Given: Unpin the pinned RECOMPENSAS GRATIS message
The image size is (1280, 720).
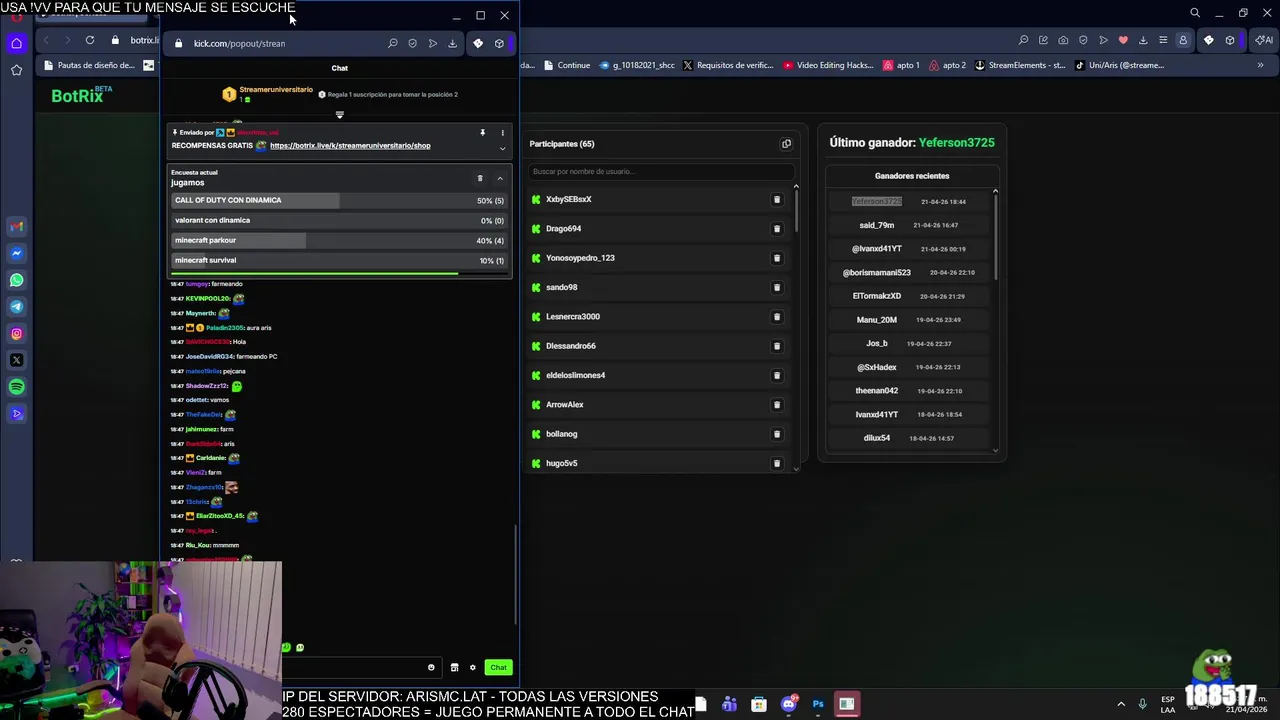Looking at the screenshot, I should point(482,132).
